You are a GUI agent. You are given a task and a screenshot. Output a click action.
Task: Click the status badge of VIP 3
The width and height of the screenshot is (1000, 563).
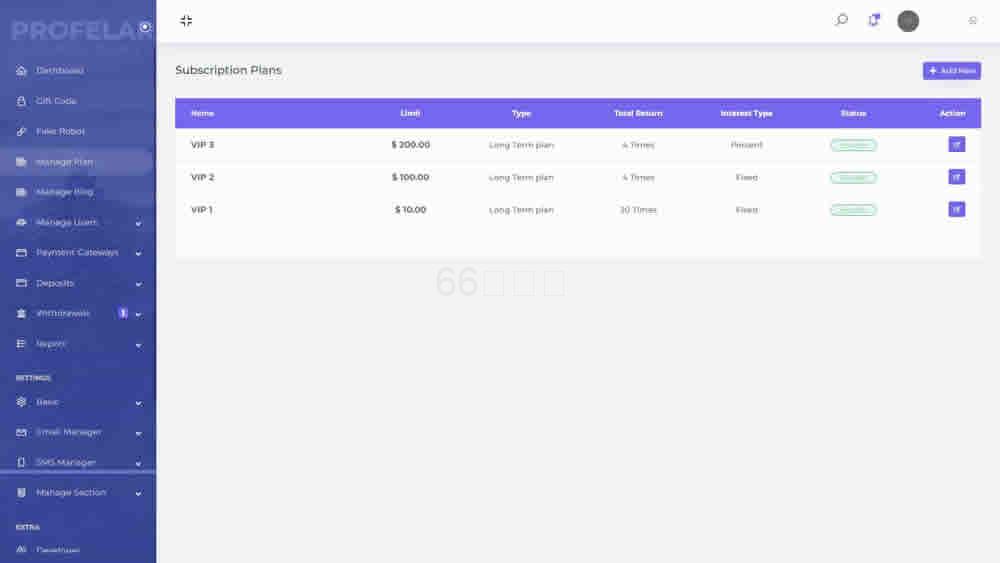(x=853, y=145)
